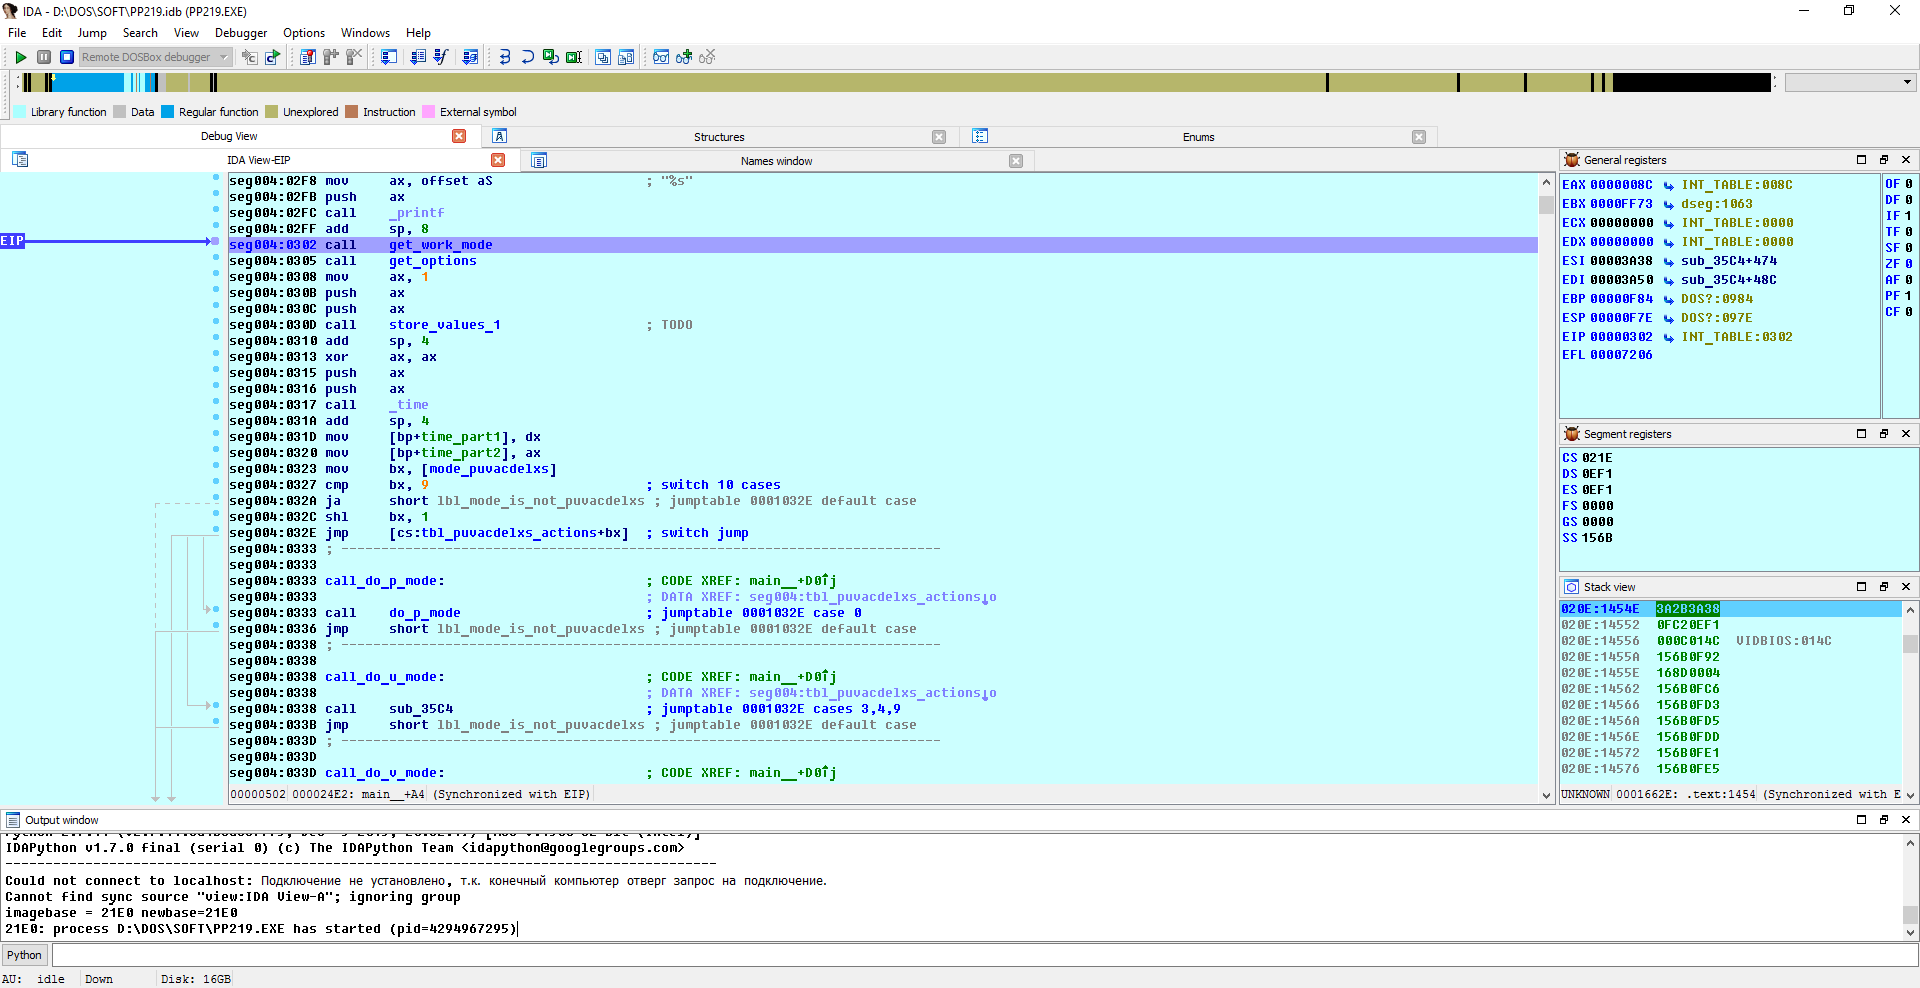This screenshot has width=1920, height=988.
Task: Click the Structures tab icon
Action: click(500, 136)
